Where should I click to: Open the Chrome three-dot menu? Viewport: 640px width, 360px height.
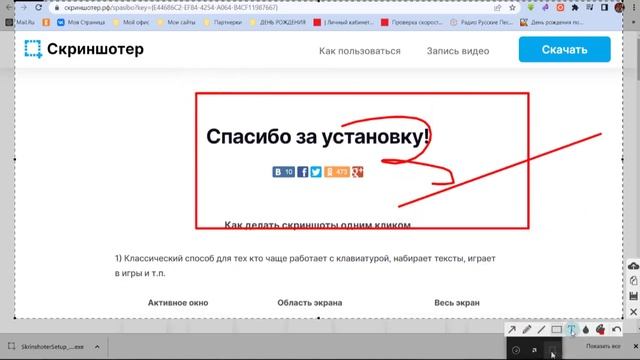(634, 8)
